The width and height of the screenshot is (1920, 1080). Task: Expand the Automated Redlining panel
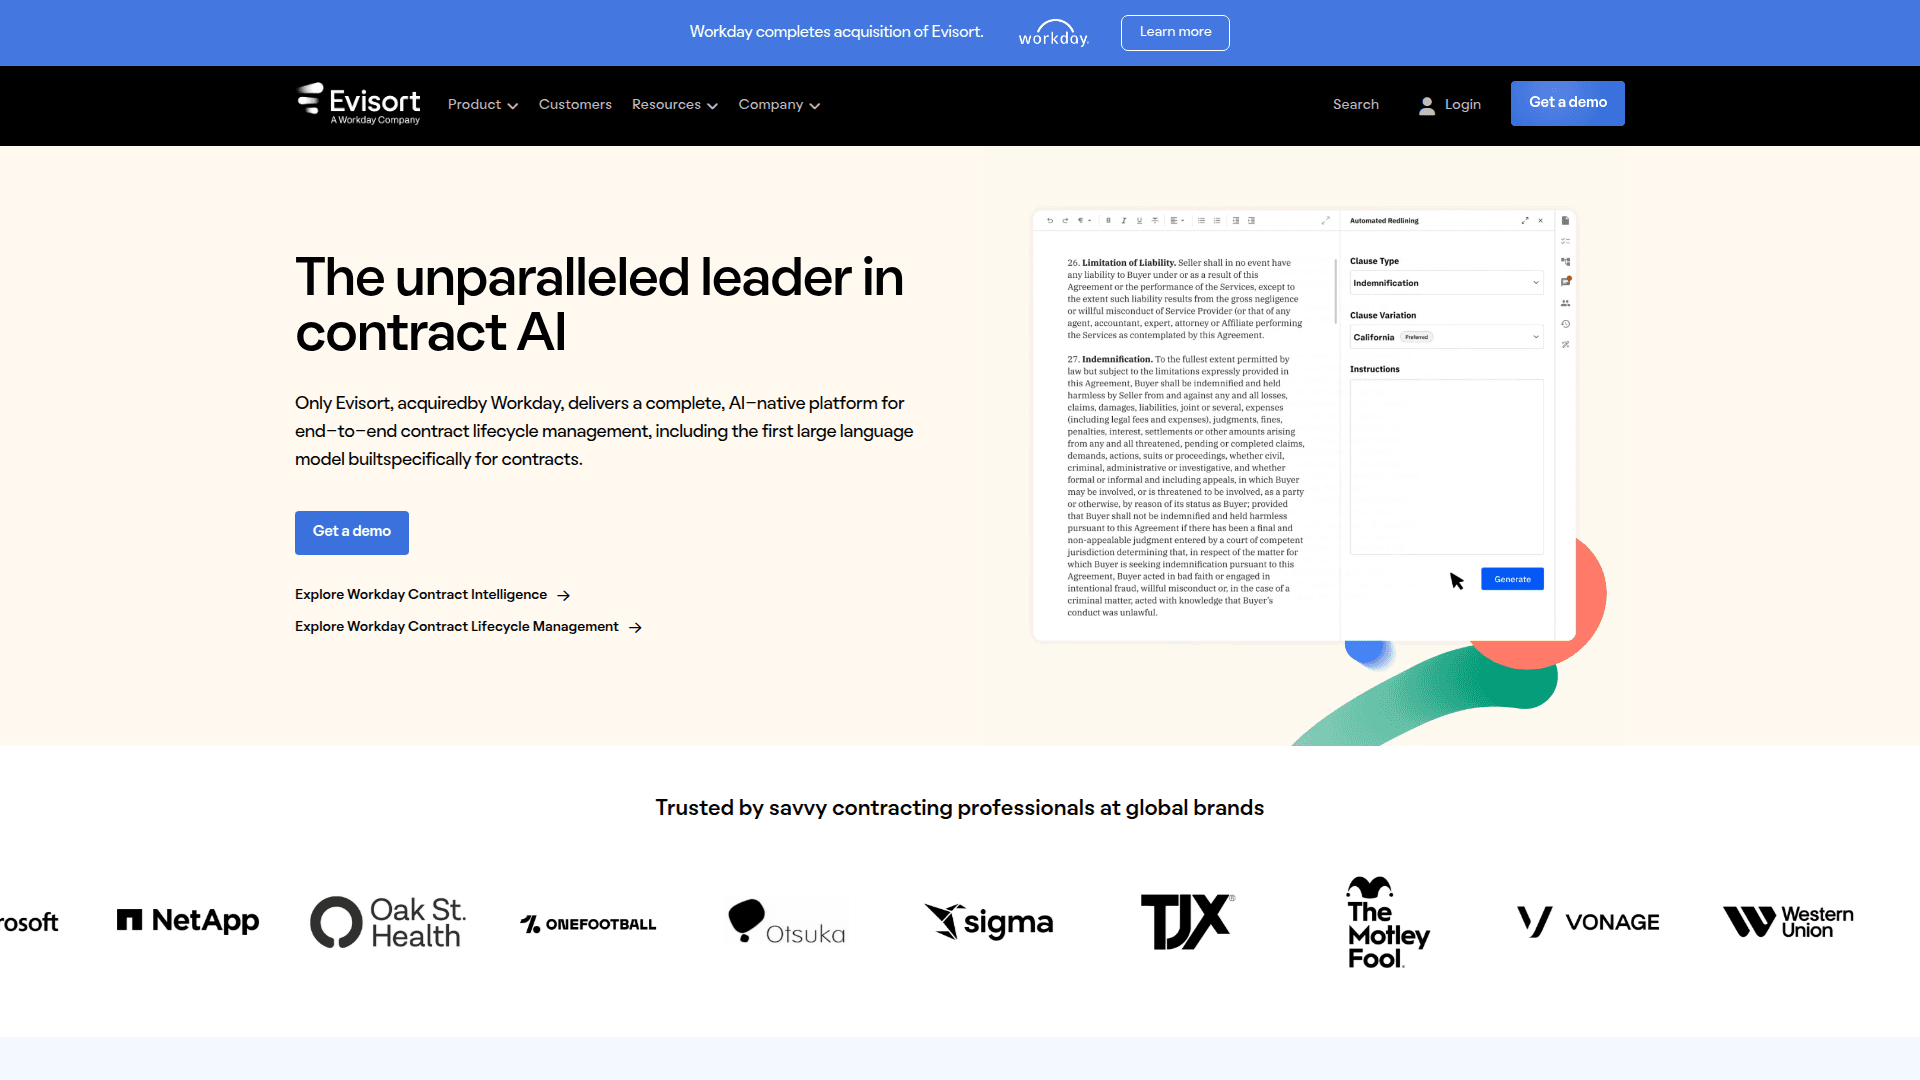pos(1525,221)
